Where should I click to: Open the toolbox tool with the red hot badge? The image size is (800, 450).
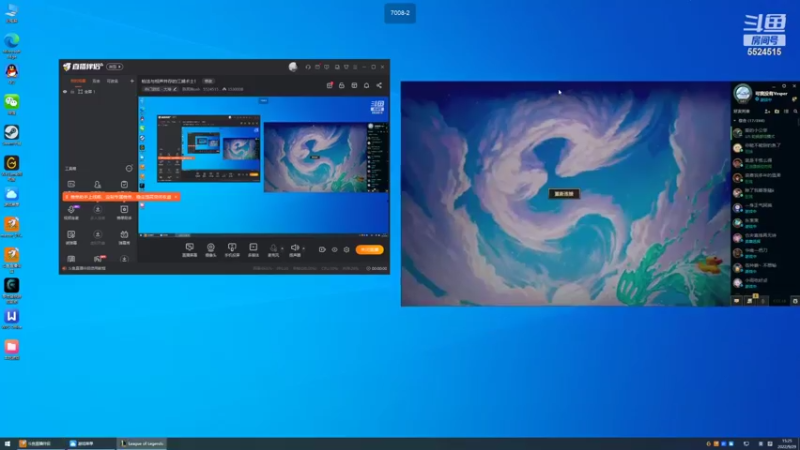(x=97, y=259)
